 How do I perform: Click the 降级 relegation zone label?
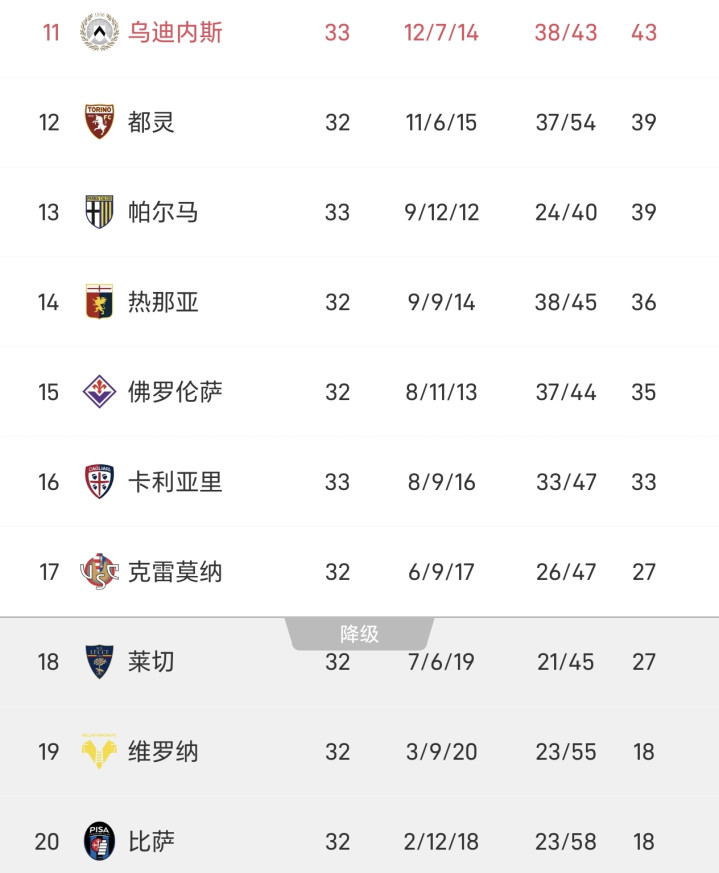click(359, 634)
